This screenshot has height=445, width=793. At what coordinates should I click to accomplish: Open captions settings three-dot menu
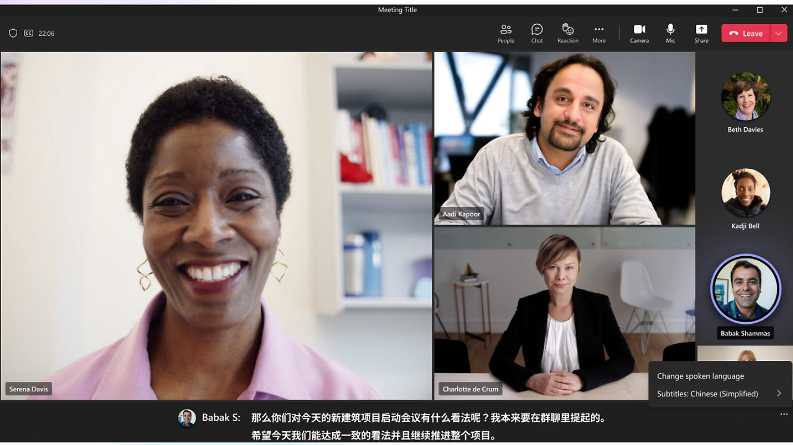click(784, 413)
